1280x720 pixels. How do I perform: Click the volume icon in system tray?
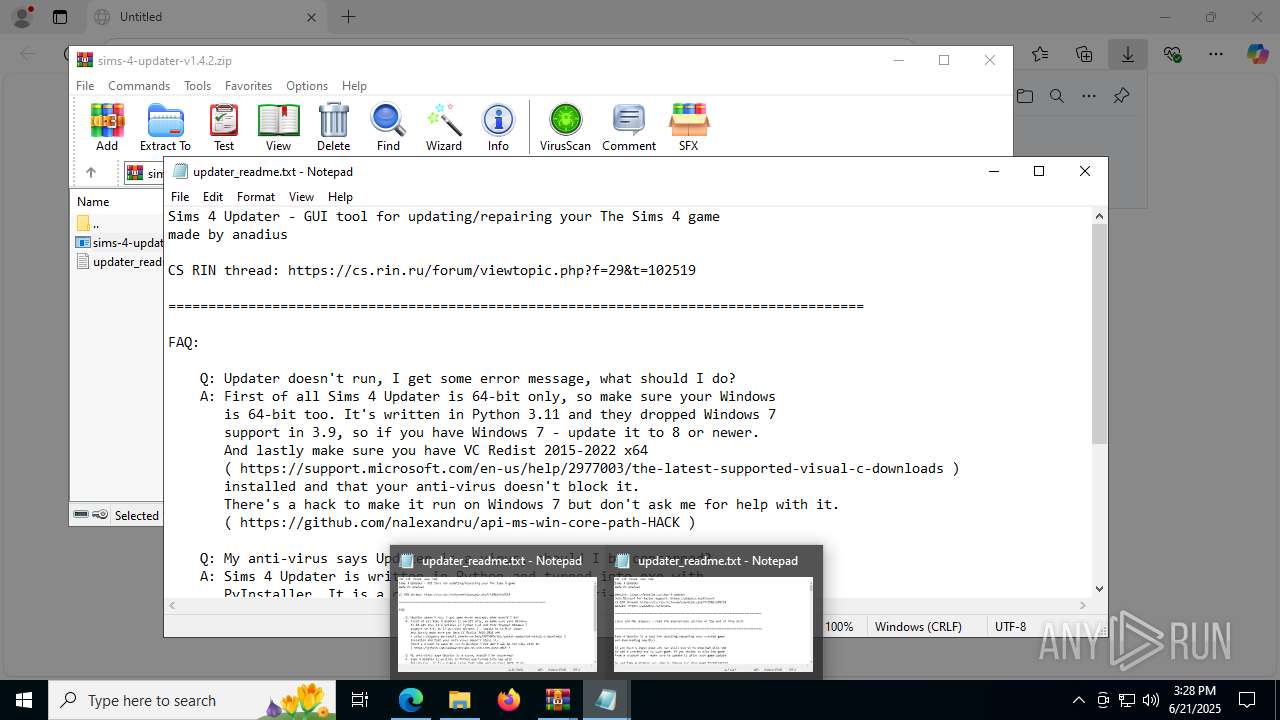tap(1151, 700)
